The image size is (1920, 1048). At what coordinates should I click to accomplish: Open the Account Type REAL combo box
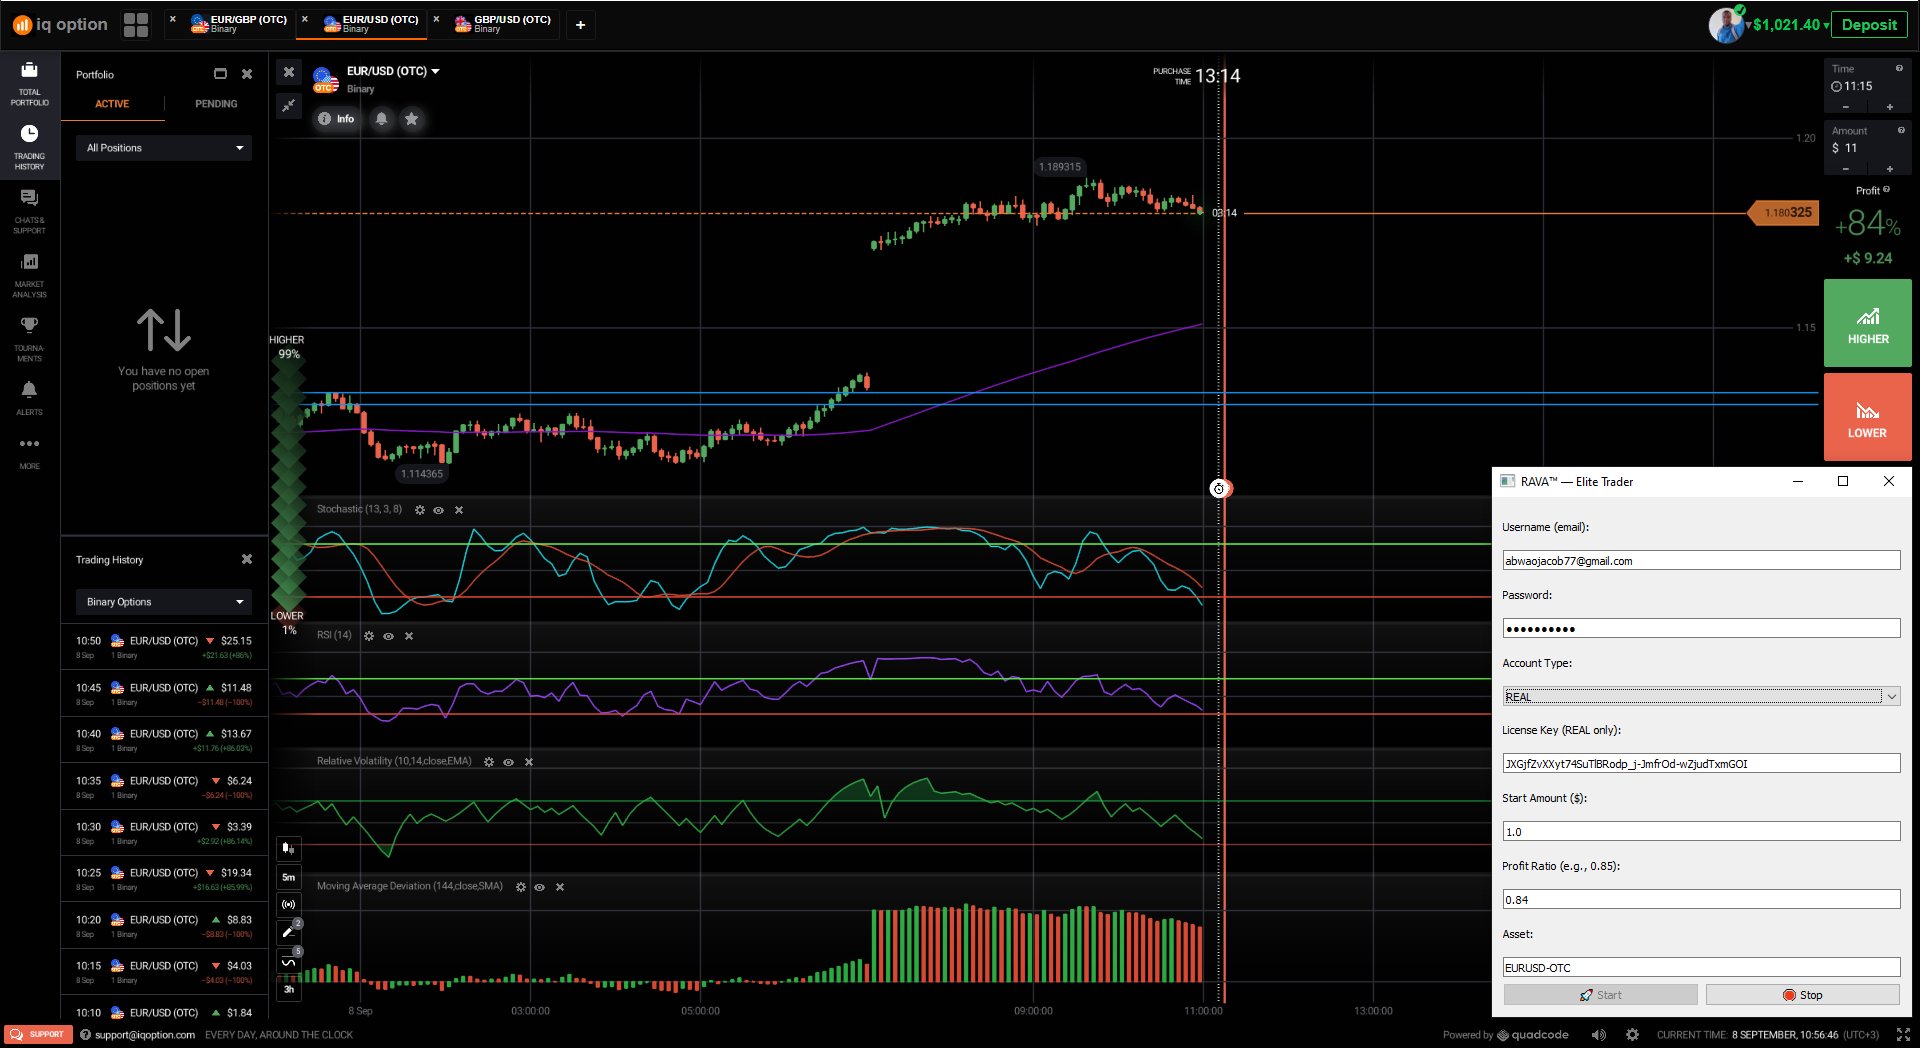1700,697
